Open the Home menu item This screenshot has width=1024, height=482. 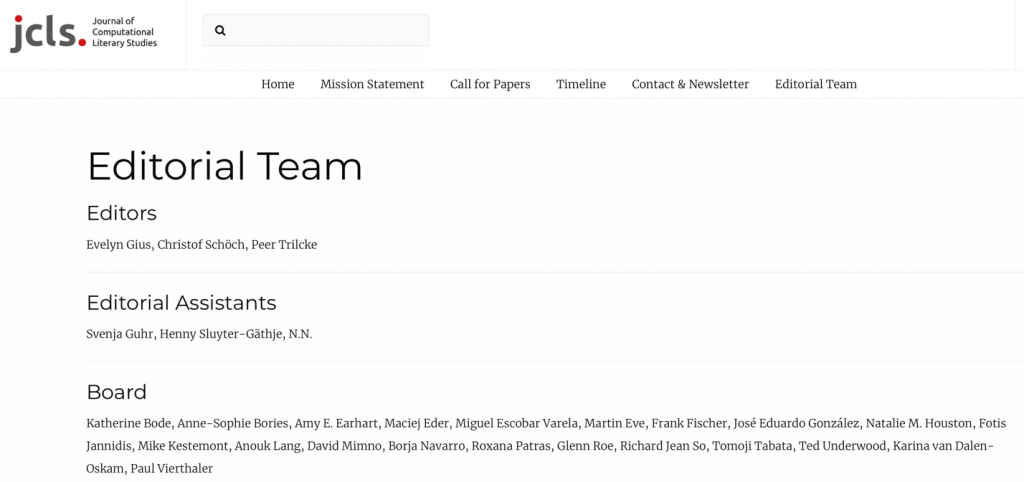278,84
